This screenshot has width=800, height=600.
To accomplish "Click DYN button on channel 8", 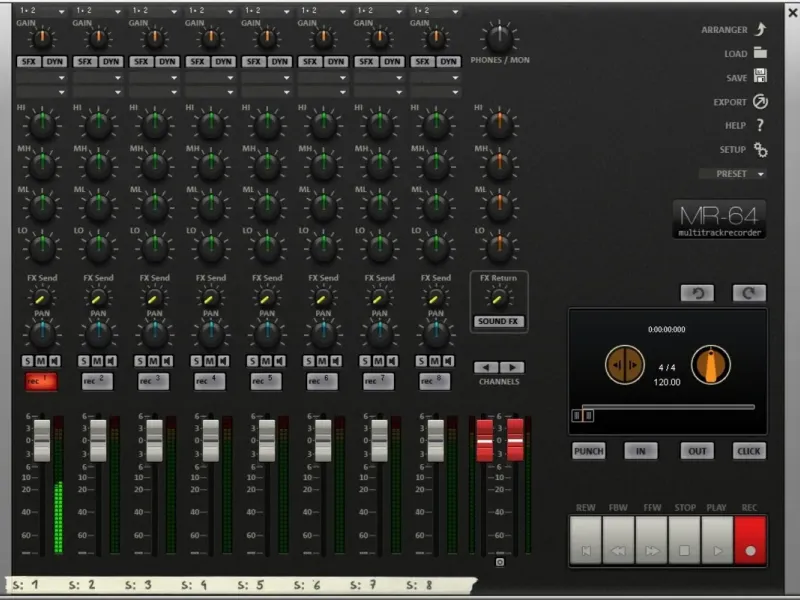I will (x=448, y=62).
